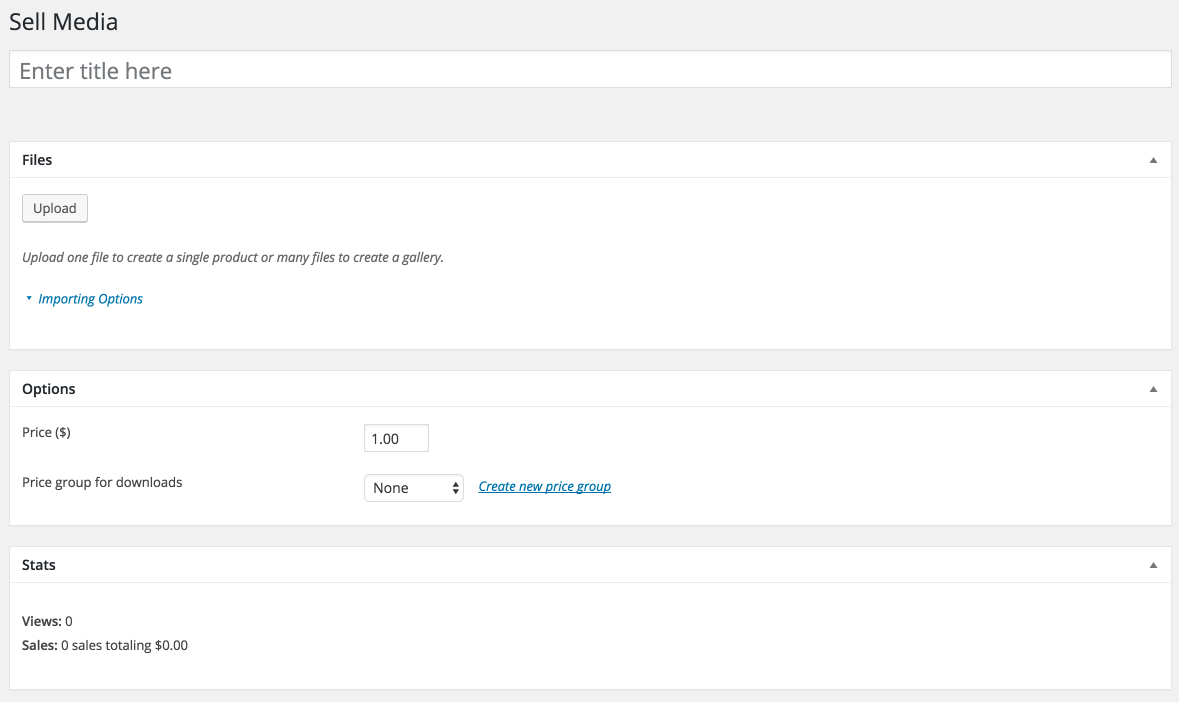Collapse the Options panel using its arrow
The height and width of the screenshot is (702, 1179).
coord(1153,389)
